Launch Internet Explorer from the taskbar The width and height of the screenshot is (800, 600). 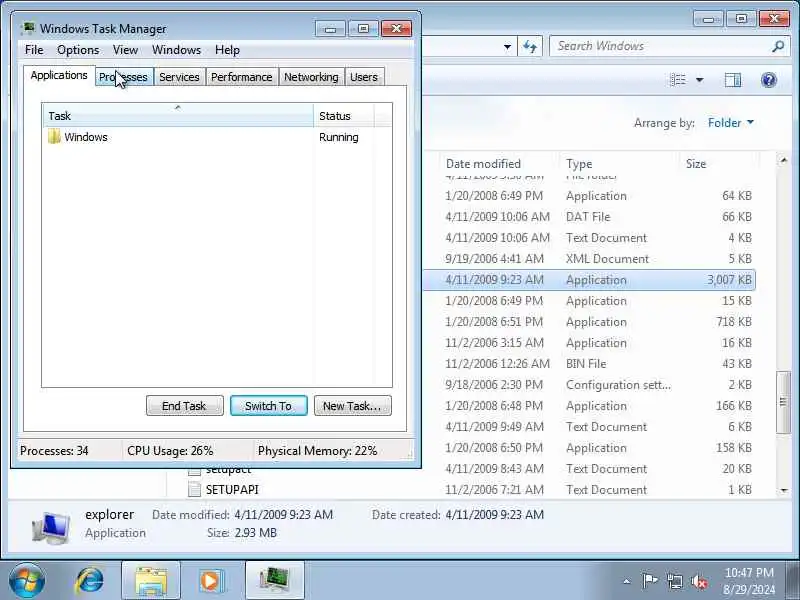(89, 581)
